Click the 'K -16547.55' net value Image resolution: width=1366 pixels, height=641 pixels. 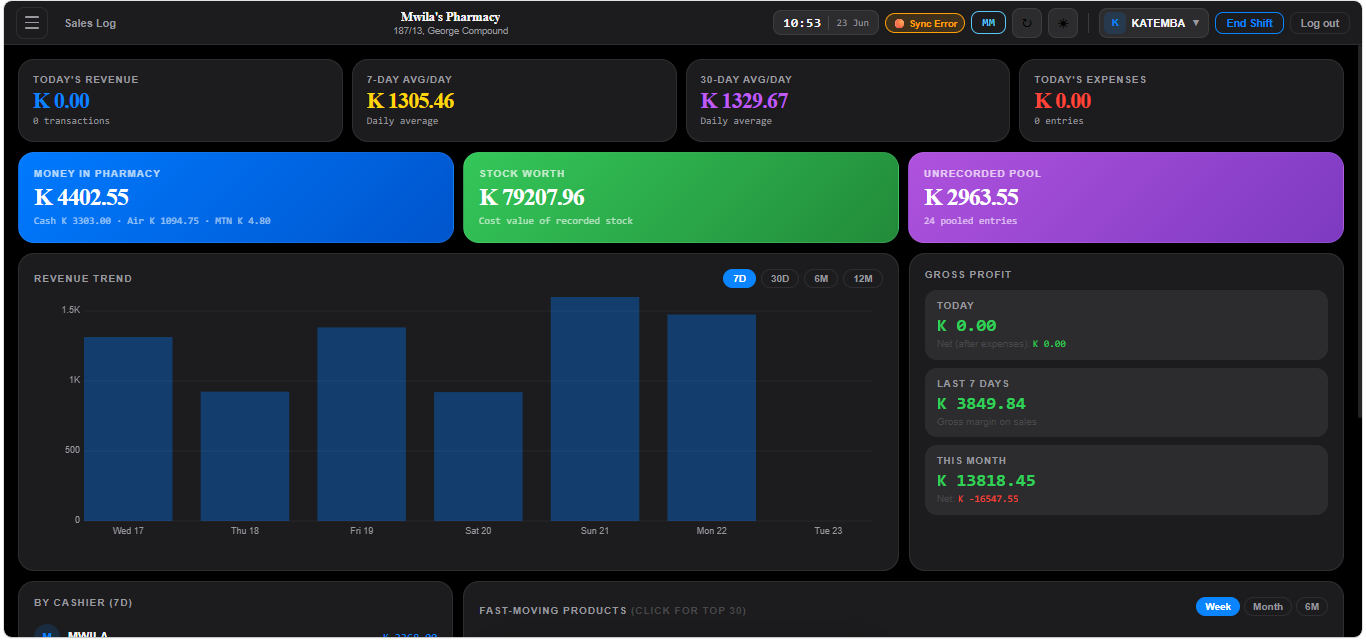tap(988, 499)
